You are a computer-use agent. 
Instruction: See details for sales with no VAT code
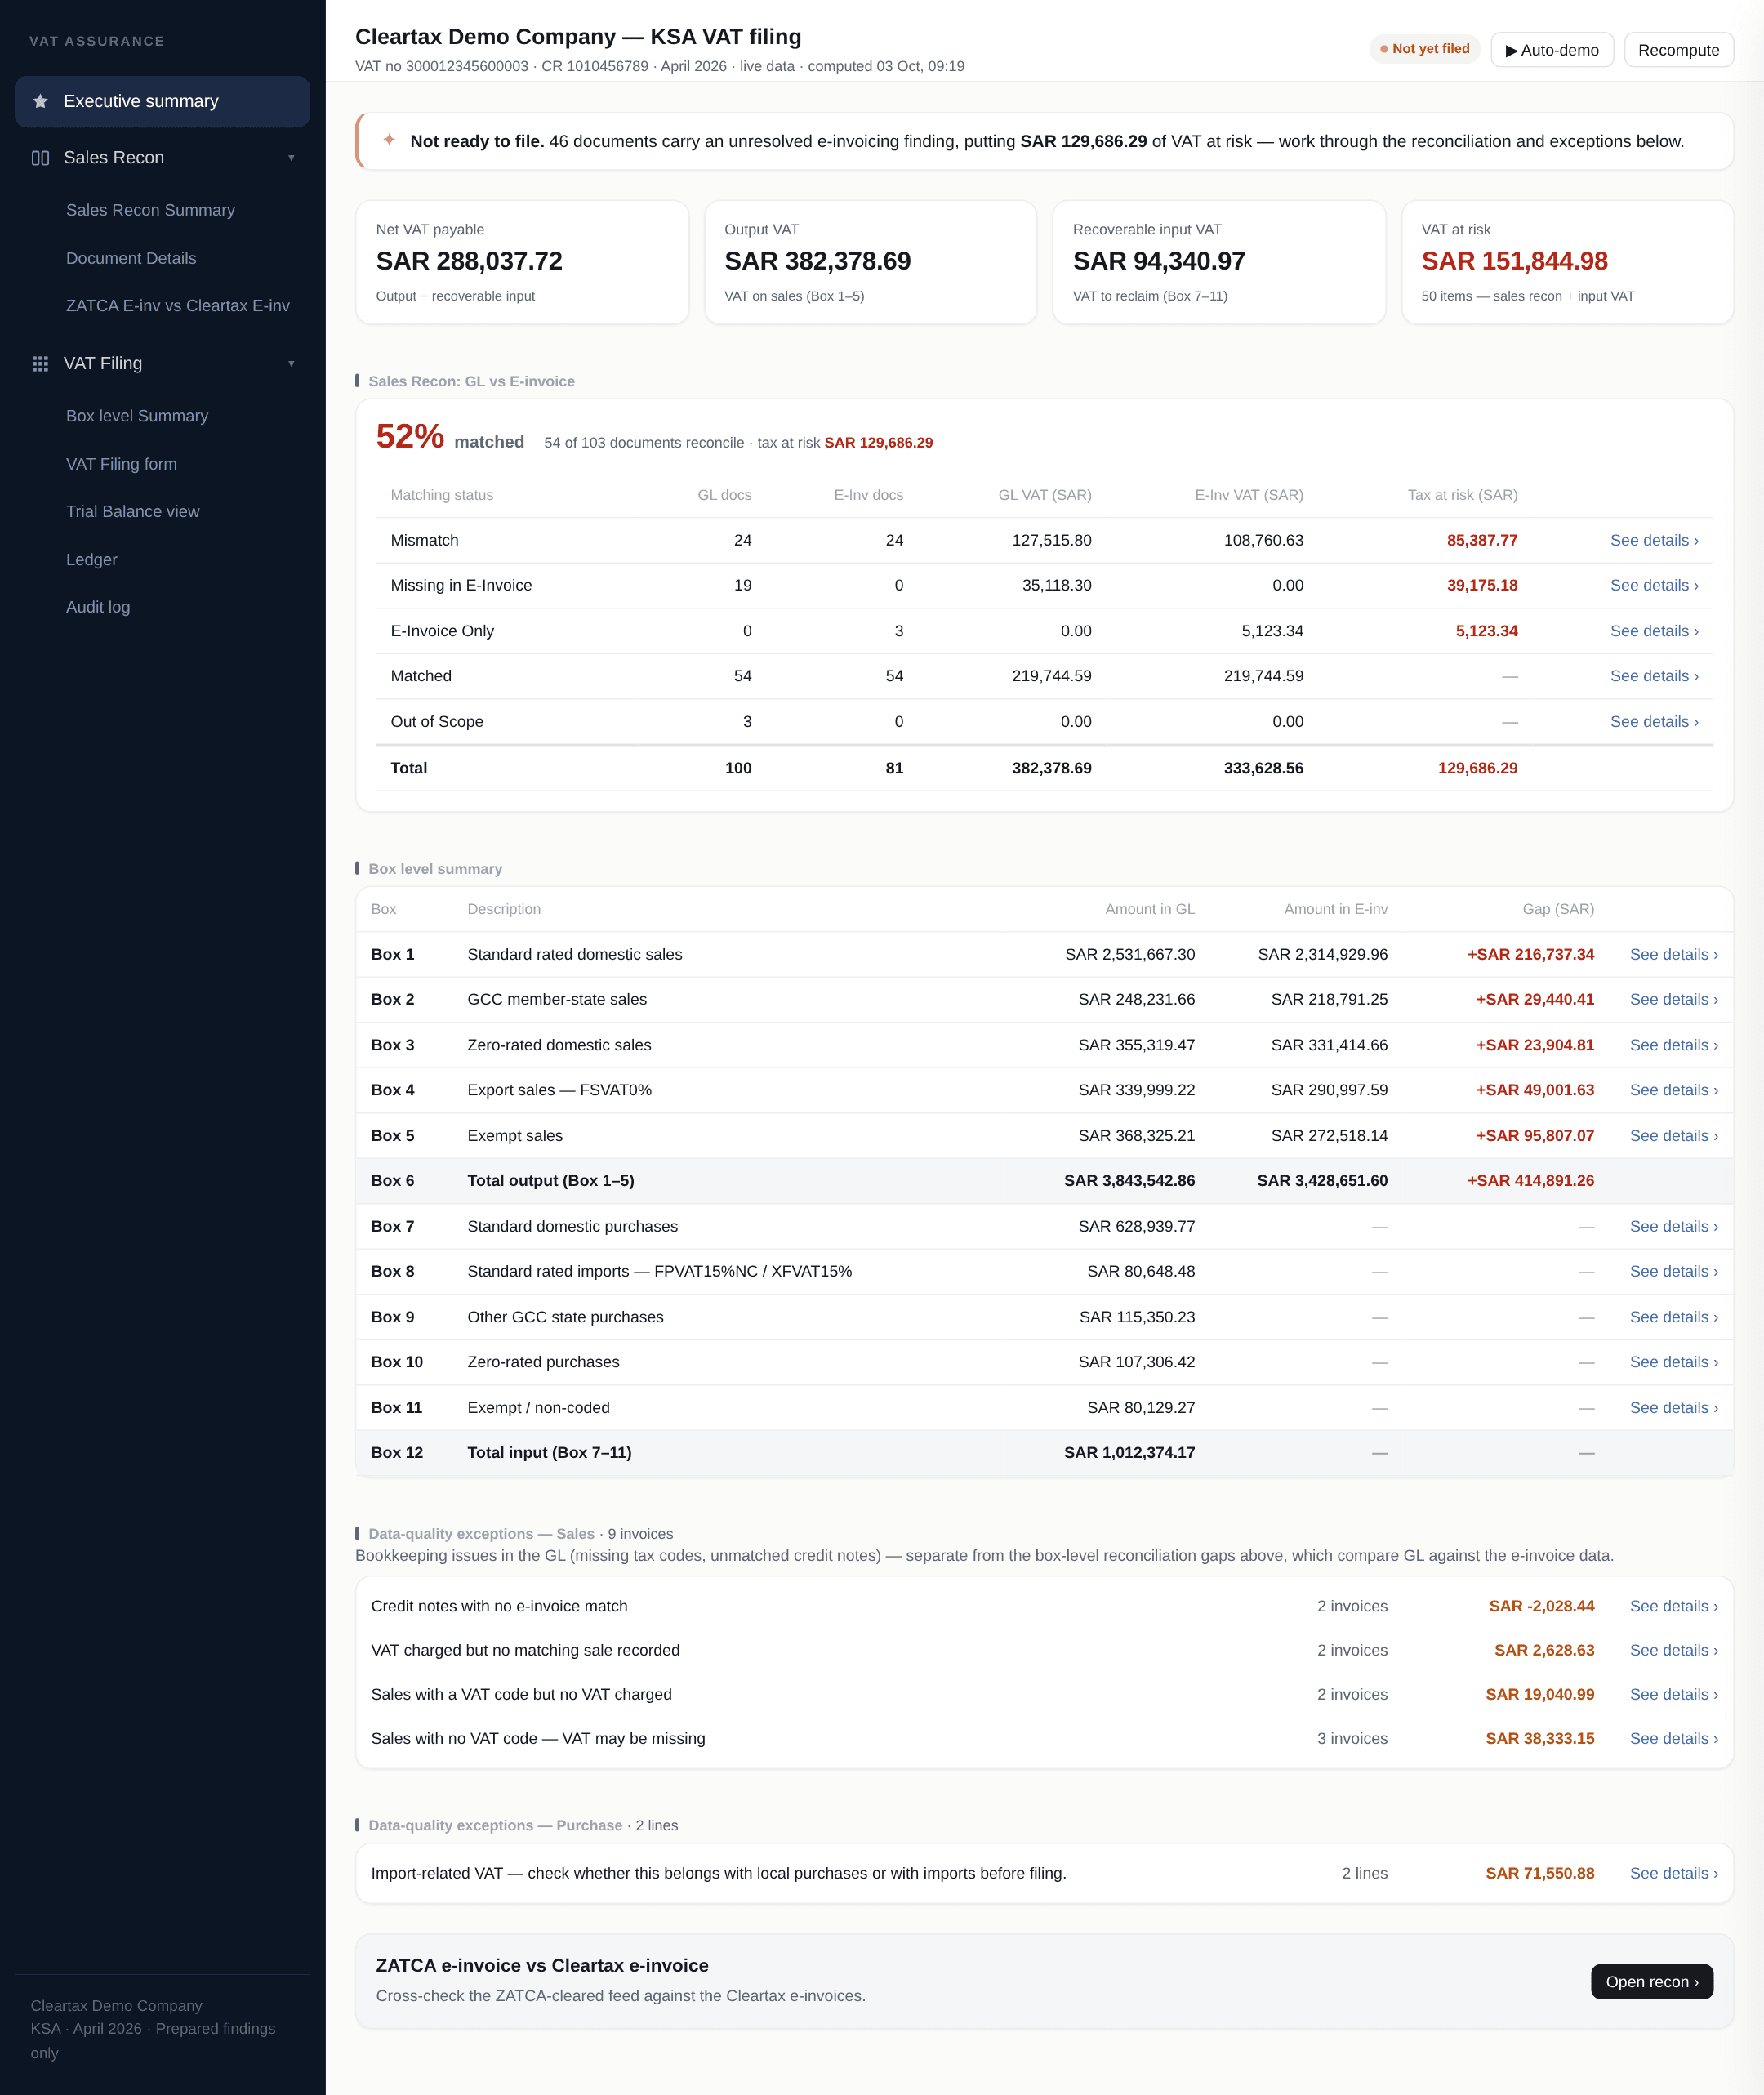(x=1673, y=1738)
